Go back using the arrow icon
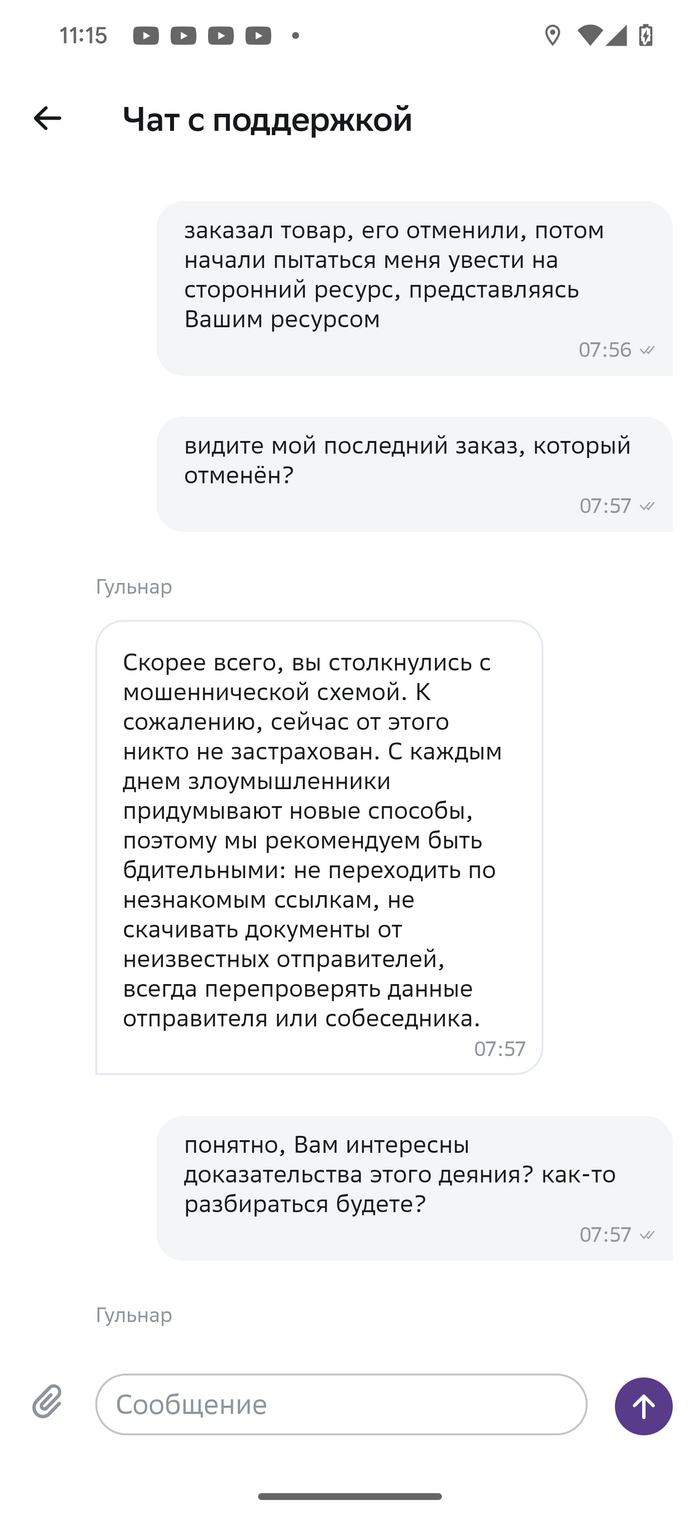This screenshot has width=700, height=1517. (47, 119)
